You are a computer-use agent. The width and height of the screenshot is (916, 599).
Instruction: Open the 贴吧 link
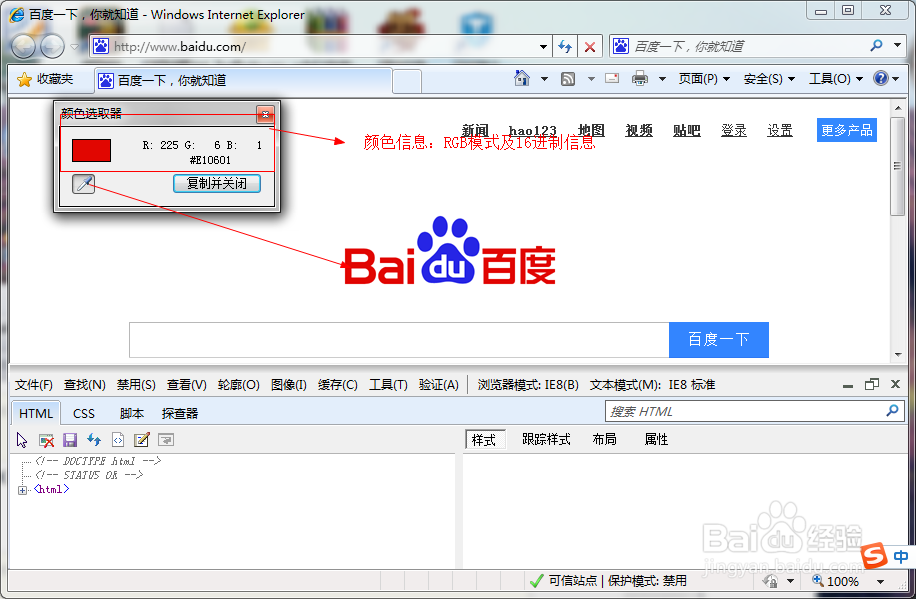click(687, 130)
